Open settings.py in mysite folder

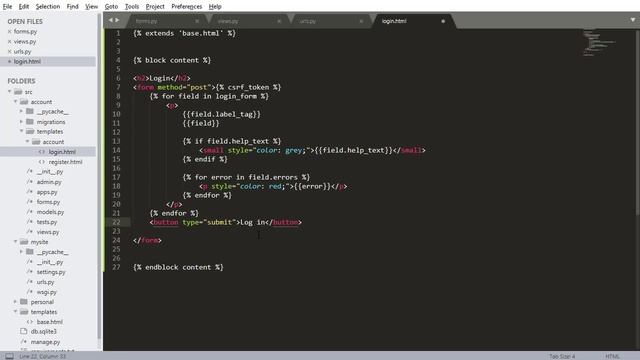[x=51, y=272]
